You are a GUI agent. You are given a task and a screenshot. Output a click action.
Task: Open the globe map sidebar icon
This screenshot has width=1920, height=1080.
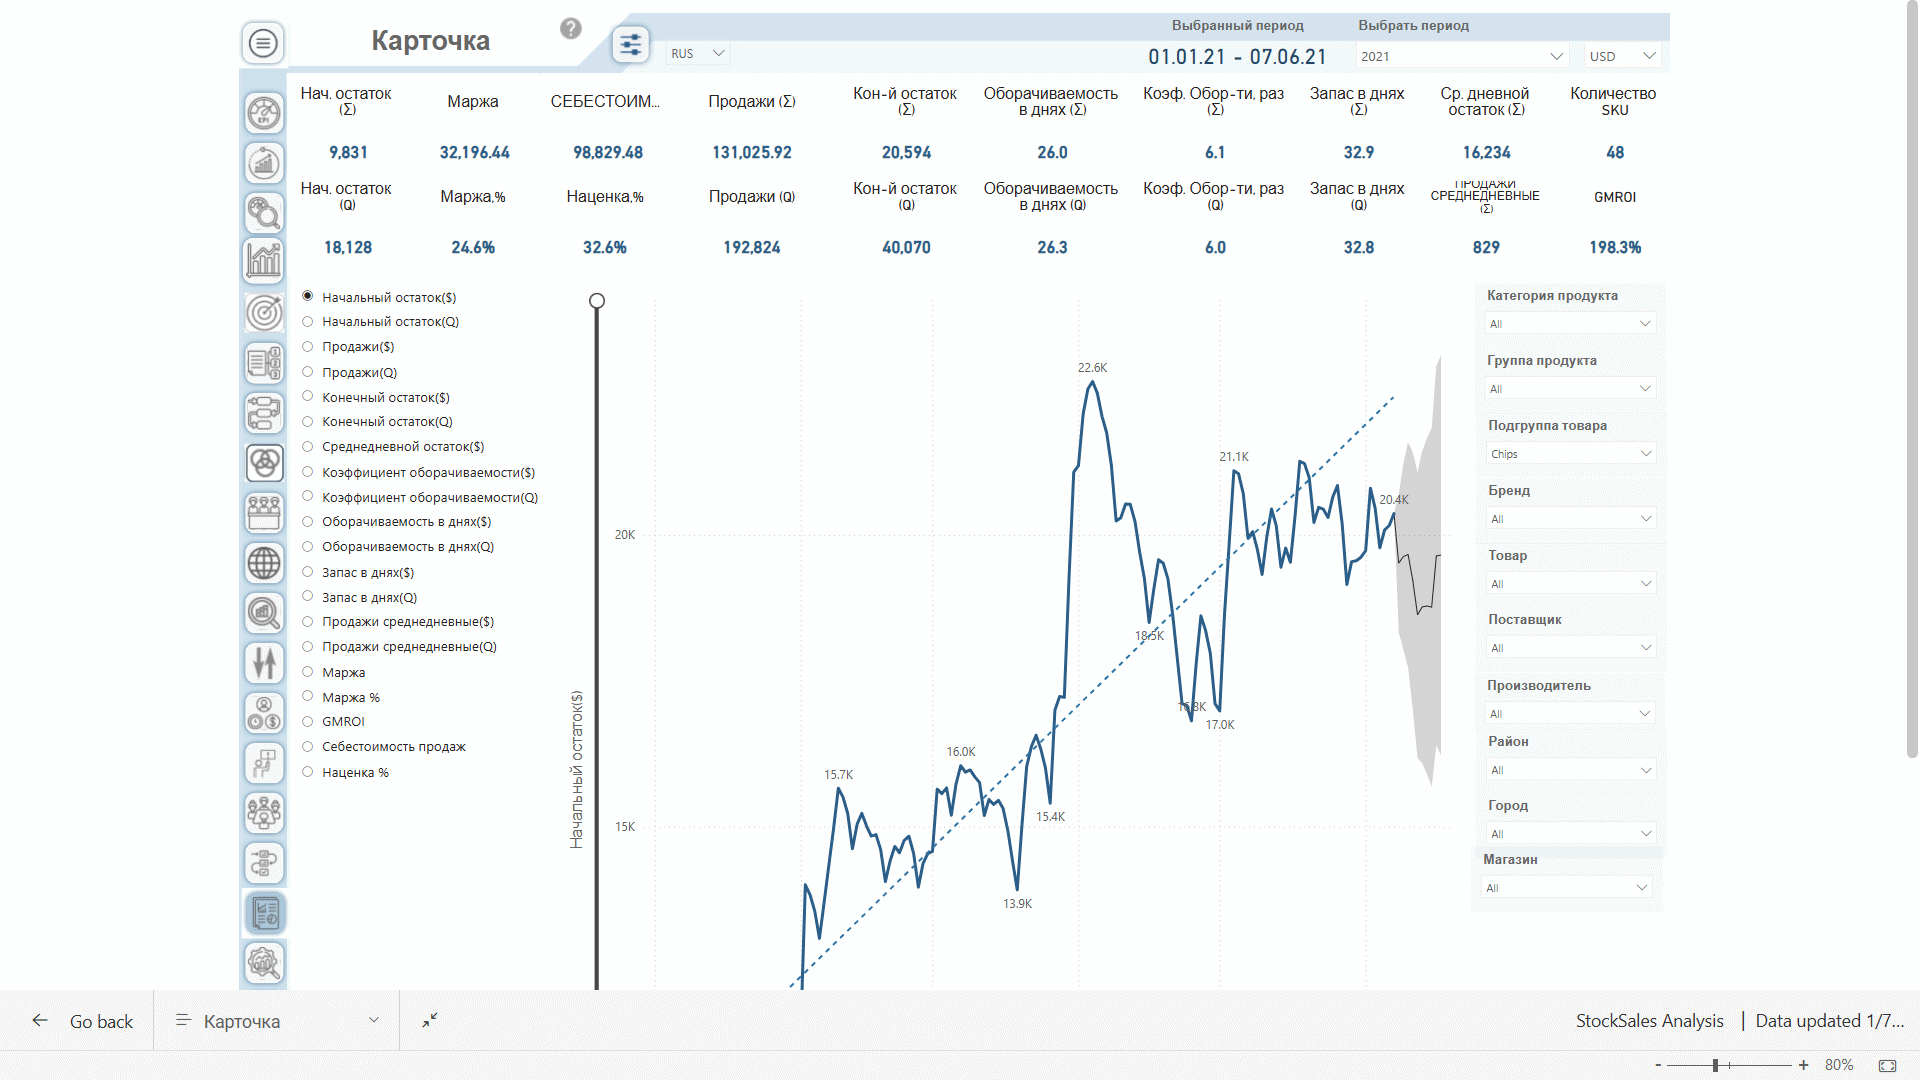264,563
